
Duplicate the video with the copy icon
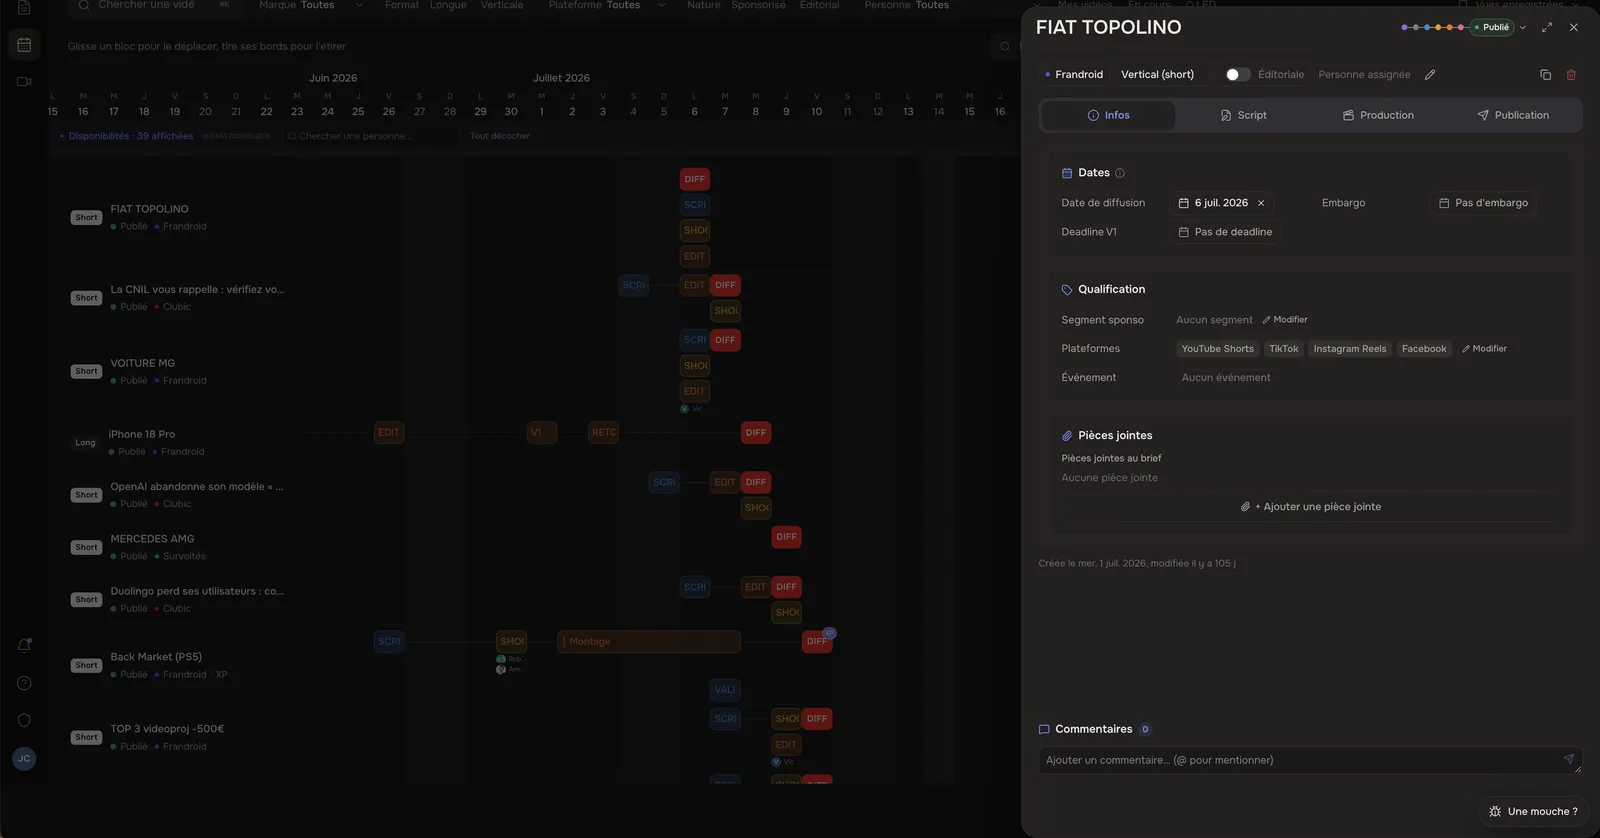(x=1545, y=75)
